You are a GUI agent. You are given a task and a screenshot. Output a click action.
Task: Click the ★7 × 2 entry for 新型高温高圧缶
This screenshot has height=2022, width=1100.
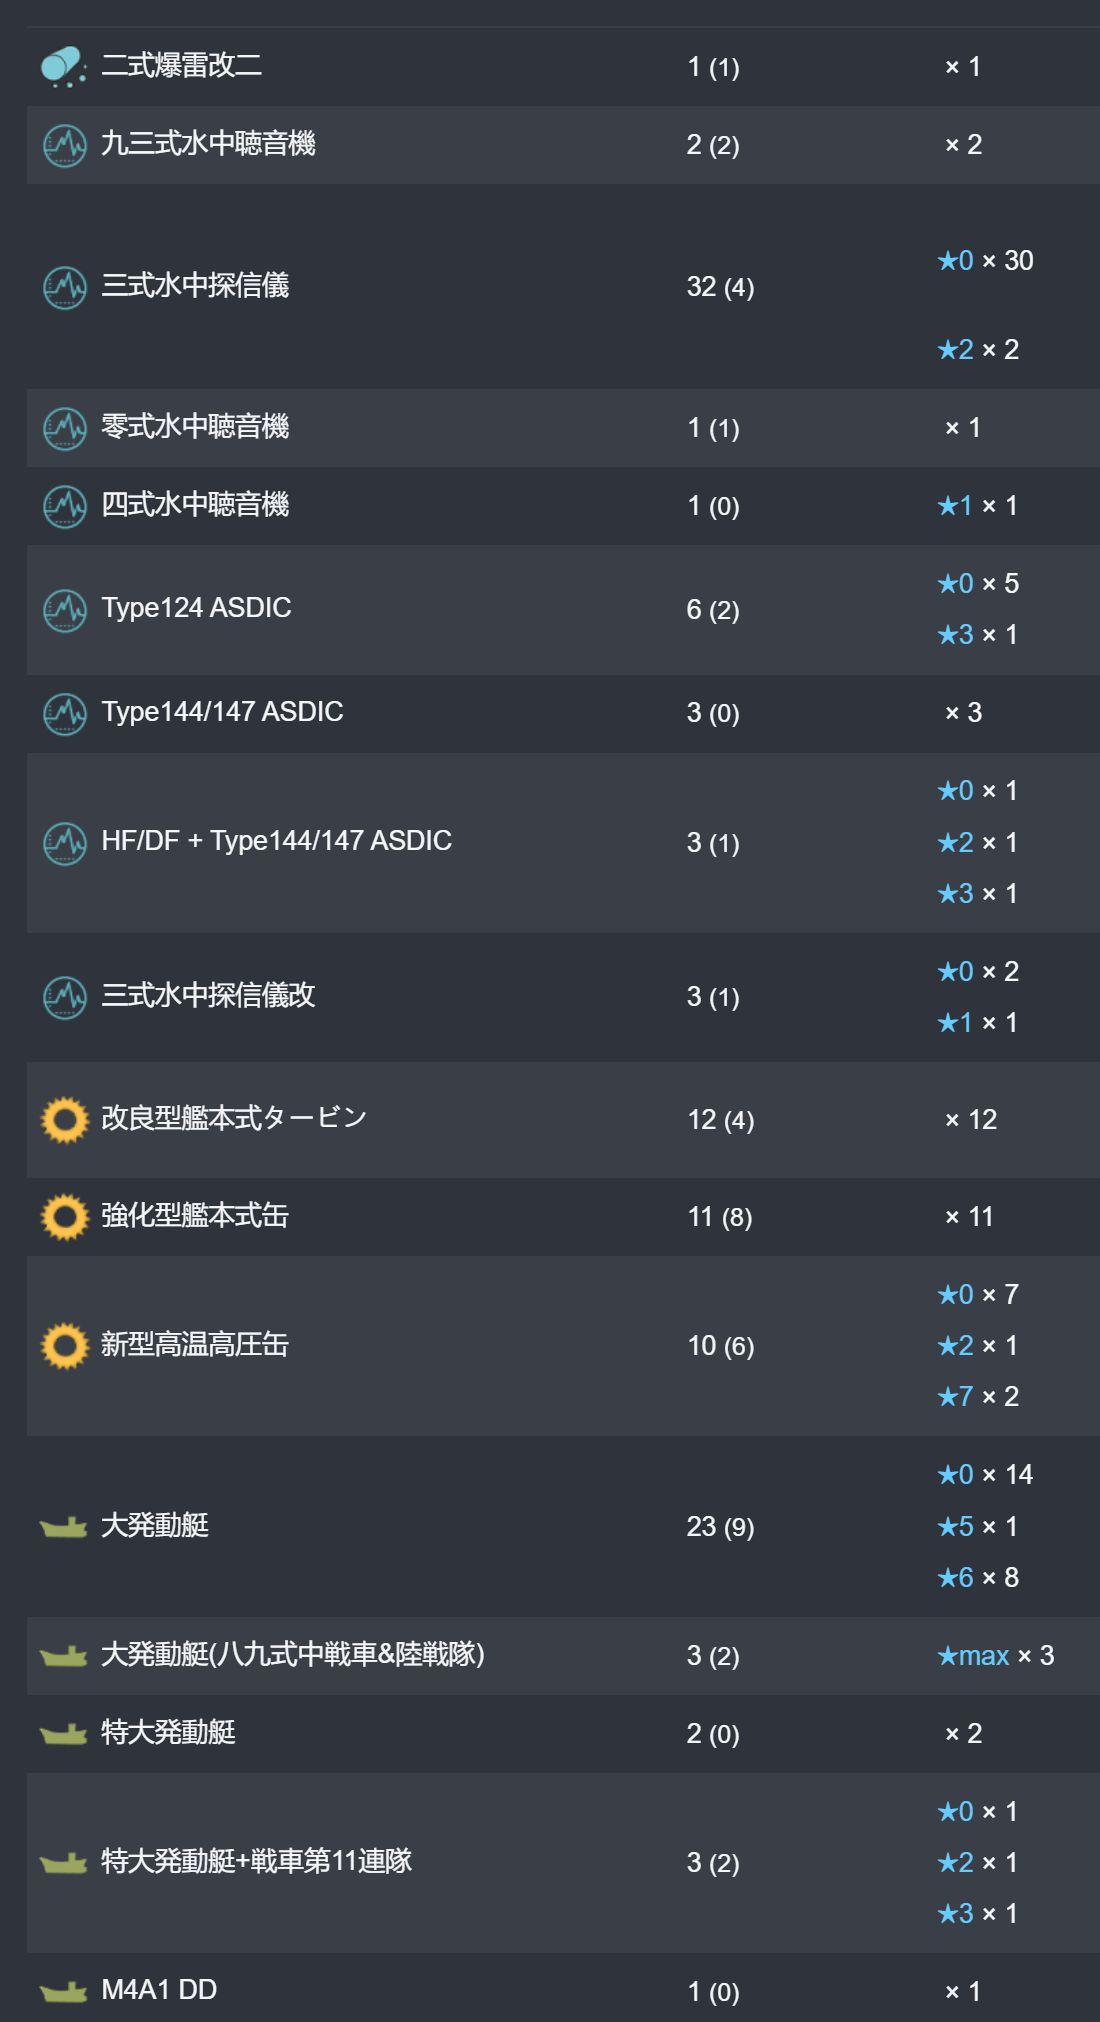click(x=978, y=1397)
